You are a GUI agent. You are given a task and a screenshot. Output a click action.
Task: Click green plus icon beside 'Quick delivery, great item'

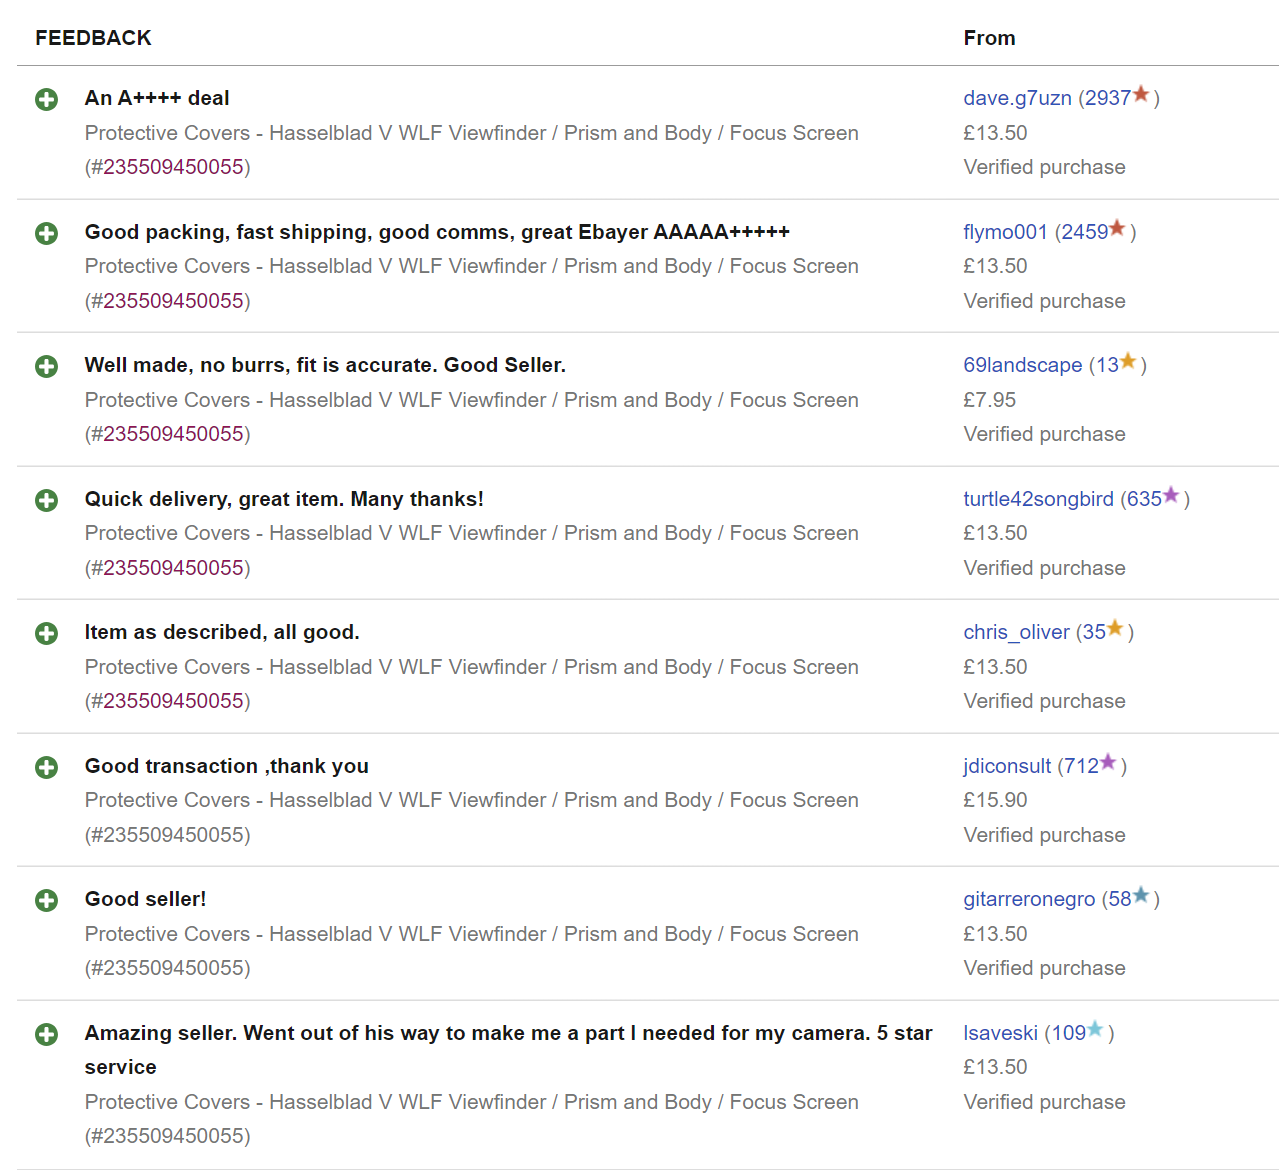coord(46,500)
